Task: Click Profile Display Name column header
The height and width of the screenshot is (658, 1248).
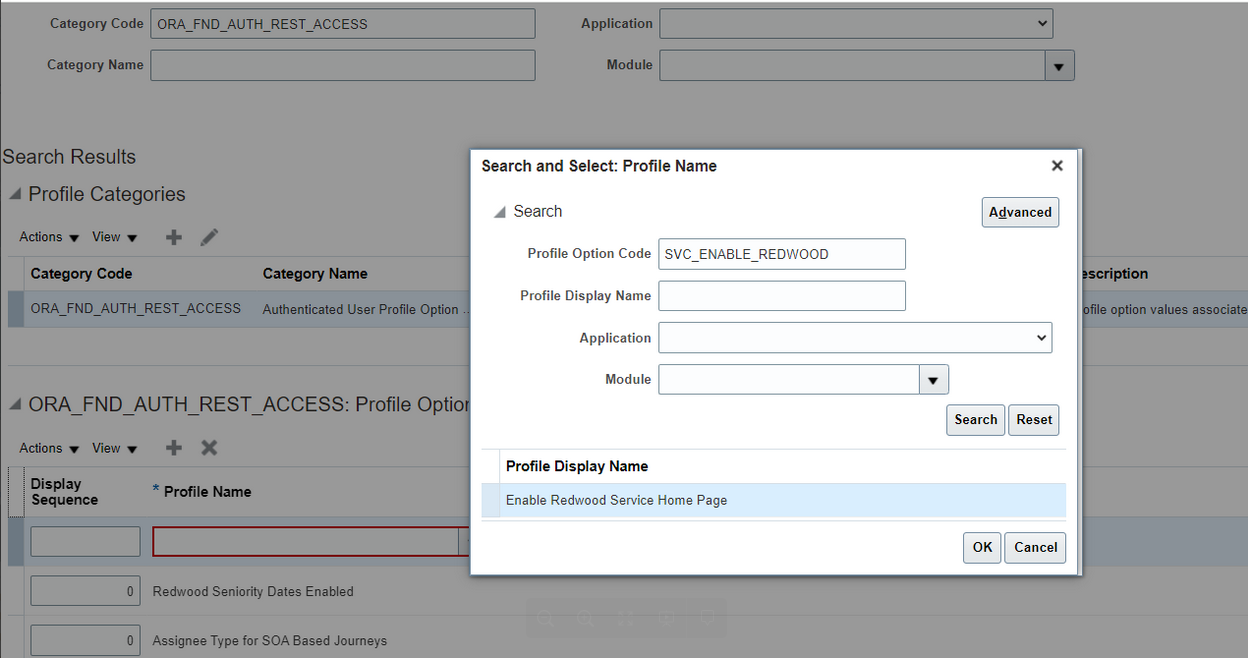Action: coord(577,466)
